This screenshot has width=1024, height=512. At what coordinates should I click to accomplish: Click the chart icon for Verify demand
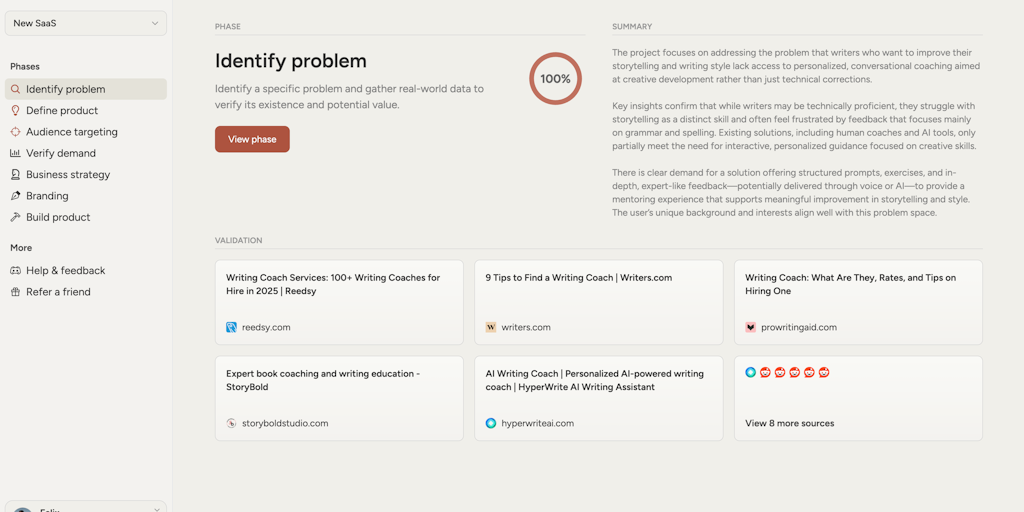pos(15,153)
